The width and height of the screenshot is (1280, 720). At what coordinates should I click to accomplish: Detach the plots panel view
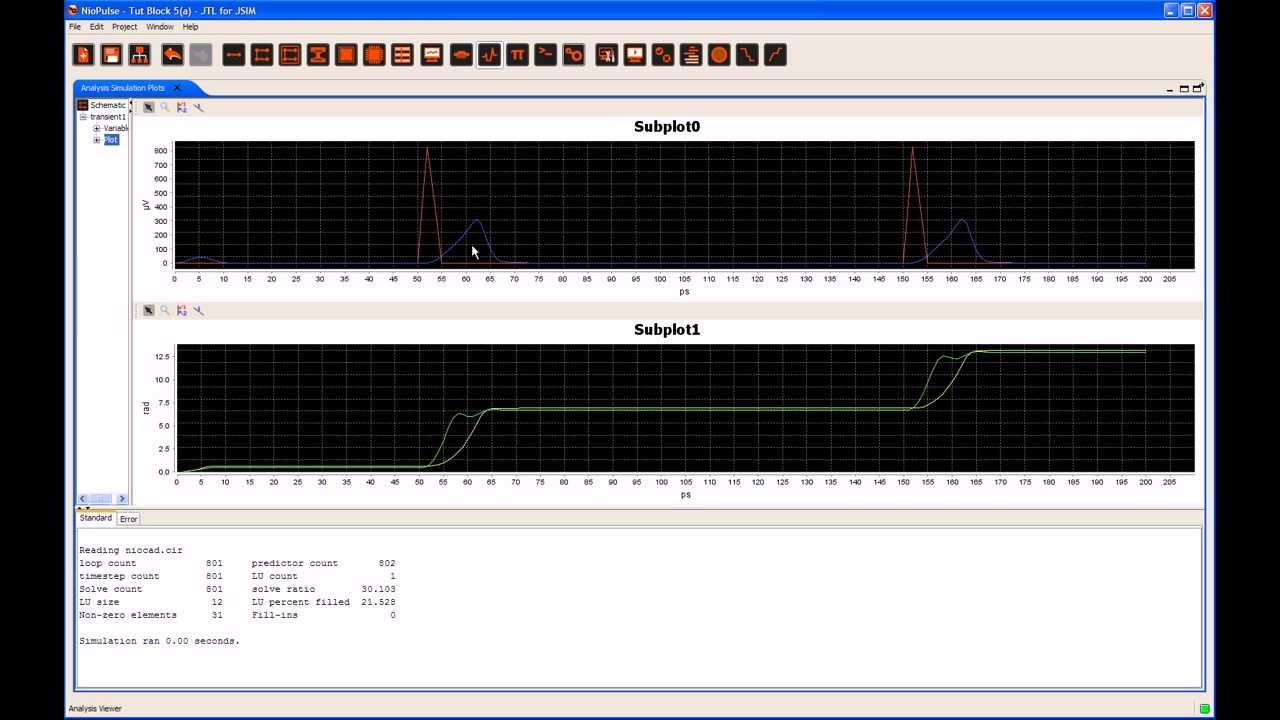click(1198, 88)
